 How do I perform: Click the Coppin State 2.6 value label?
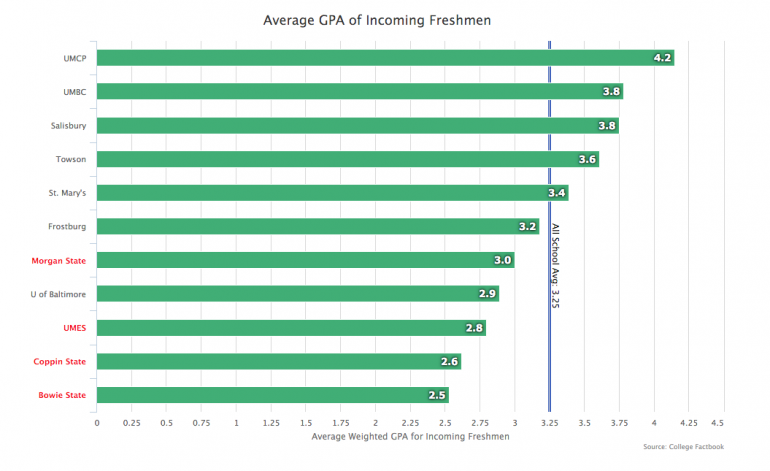pos(450,362)
